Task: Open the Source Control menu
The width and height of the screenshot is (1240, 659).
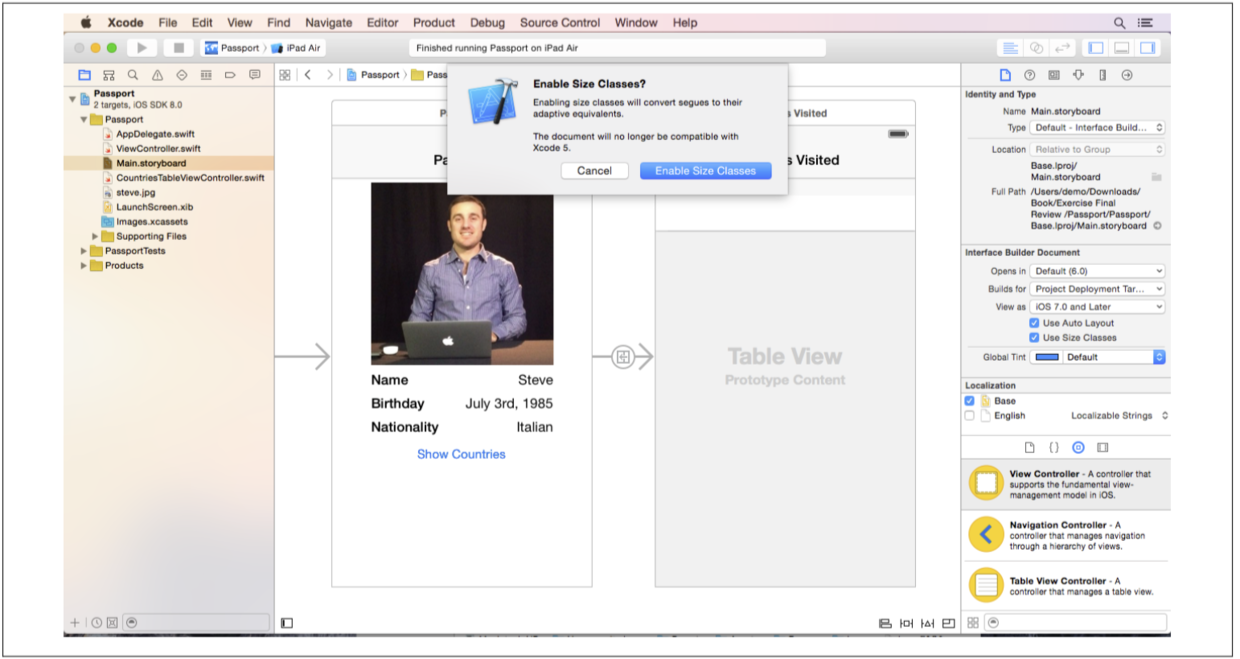Action: (560, 22)
